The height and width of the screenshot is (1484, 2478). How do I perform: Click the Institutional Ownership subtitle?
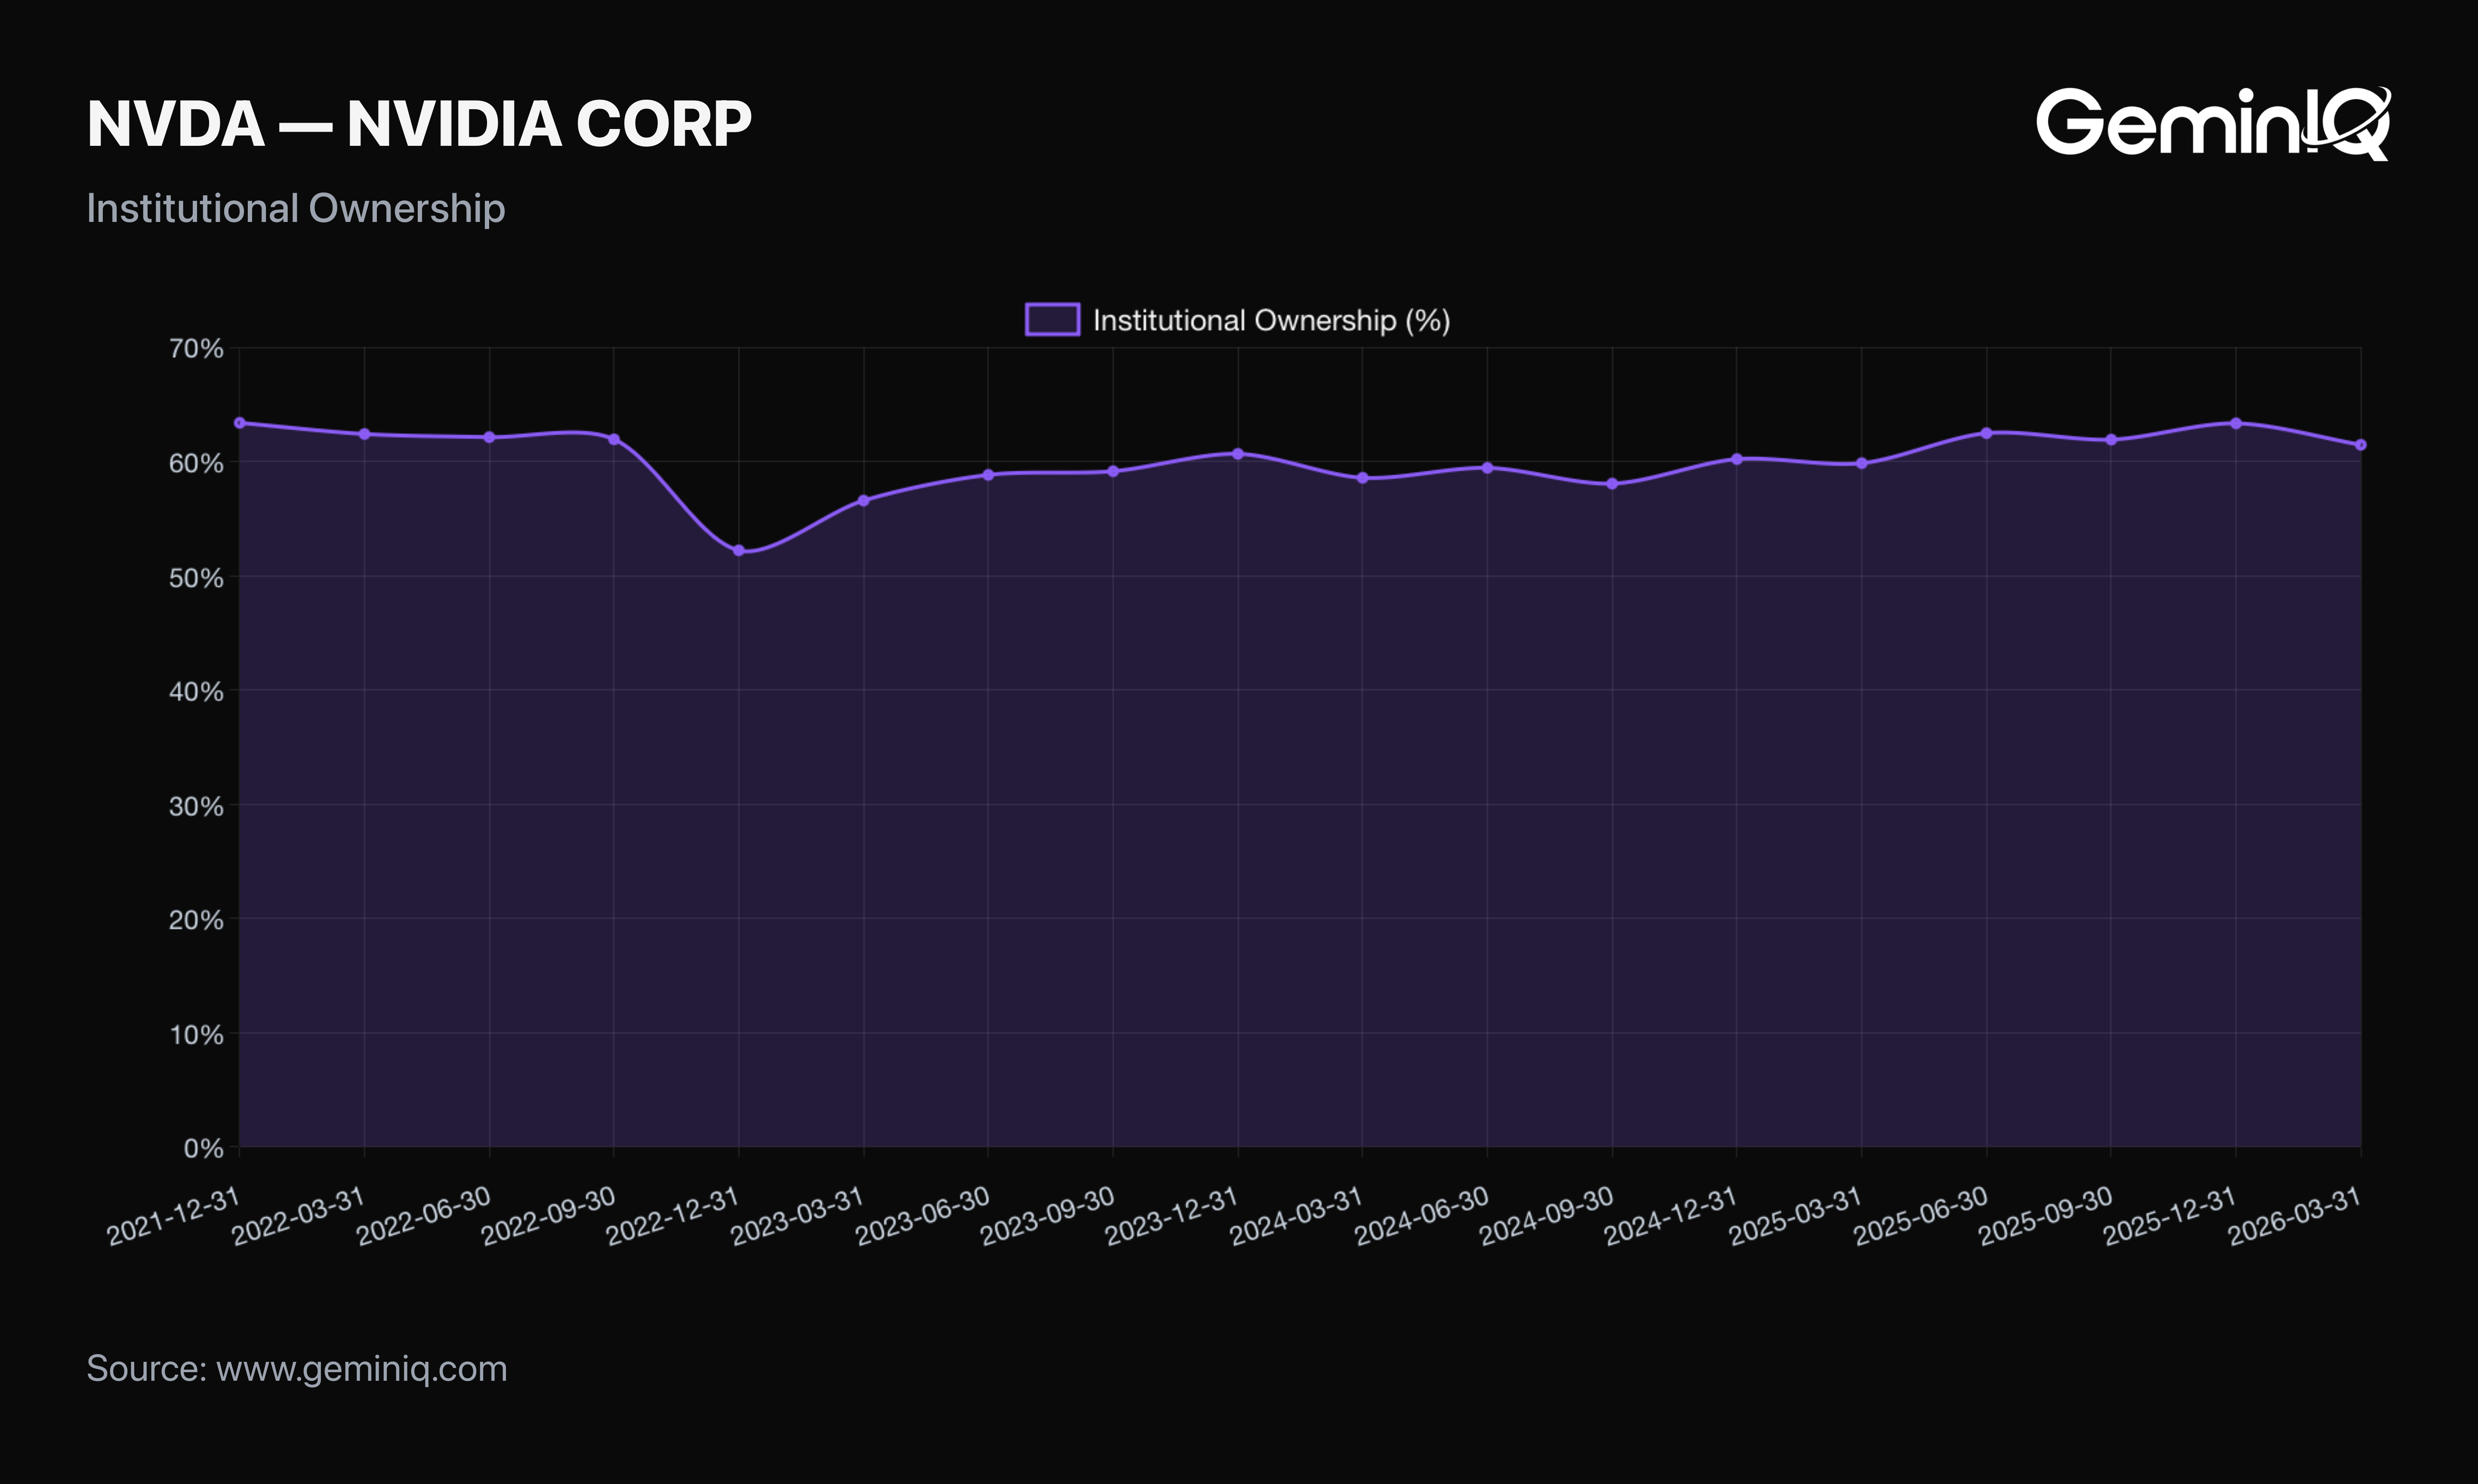coord(296,208)
